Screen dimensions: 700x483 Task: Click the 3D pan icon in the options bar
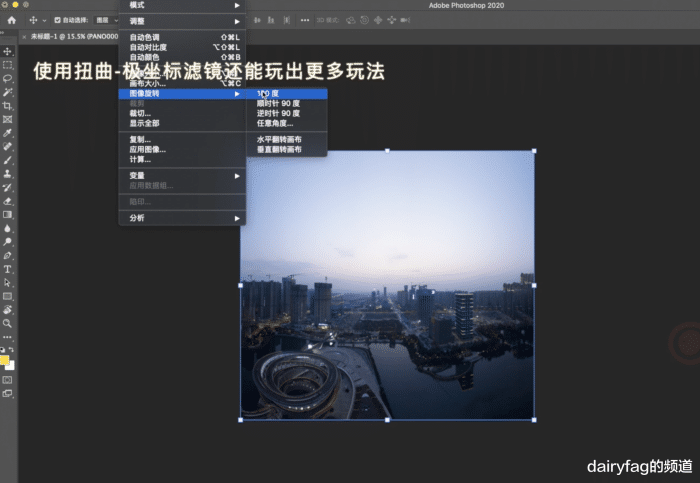coord(378,20)
